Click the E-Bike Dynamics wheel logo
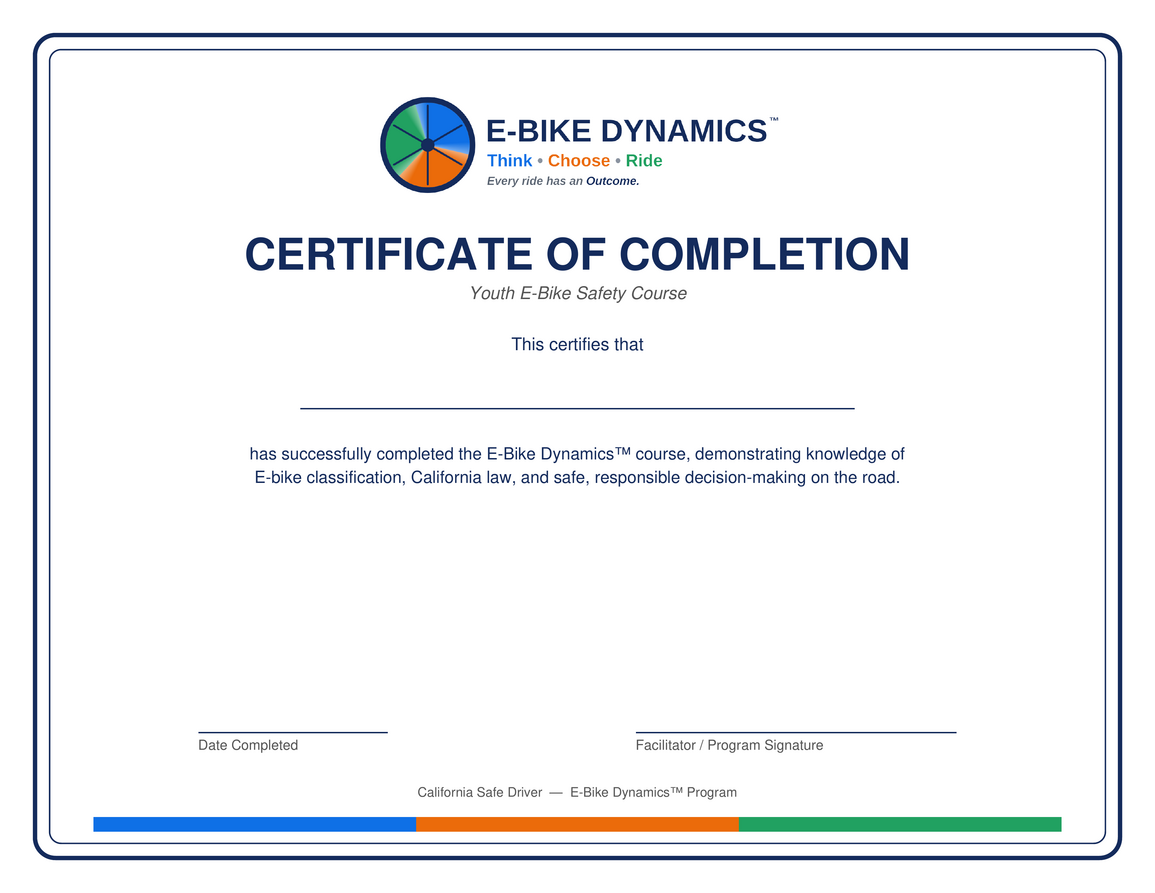Viewport: 1155px width, 893px height. pyautogui.click(x=427, y=145)
